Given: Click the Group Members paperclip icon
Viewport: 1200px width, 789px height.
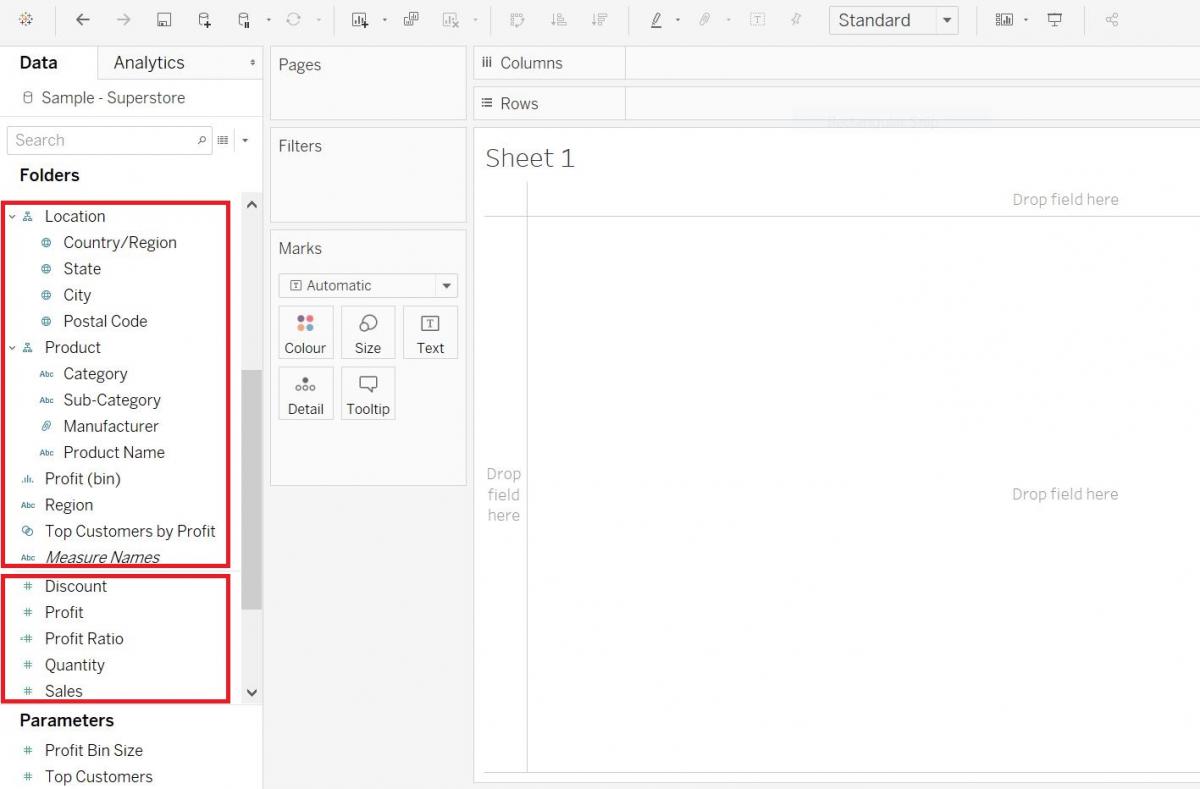Looking at the screenshot, I should coord(705,19).
